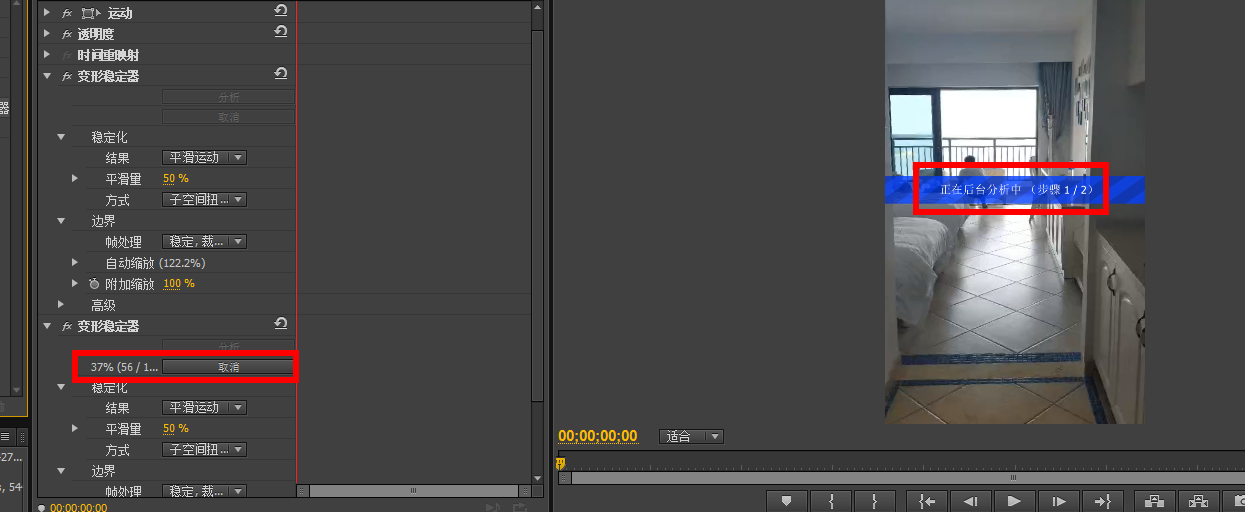1245x512 pixels.
Task: Open the second 方式 dropdown
Action: pyautogui.click(x=204, y=450)
